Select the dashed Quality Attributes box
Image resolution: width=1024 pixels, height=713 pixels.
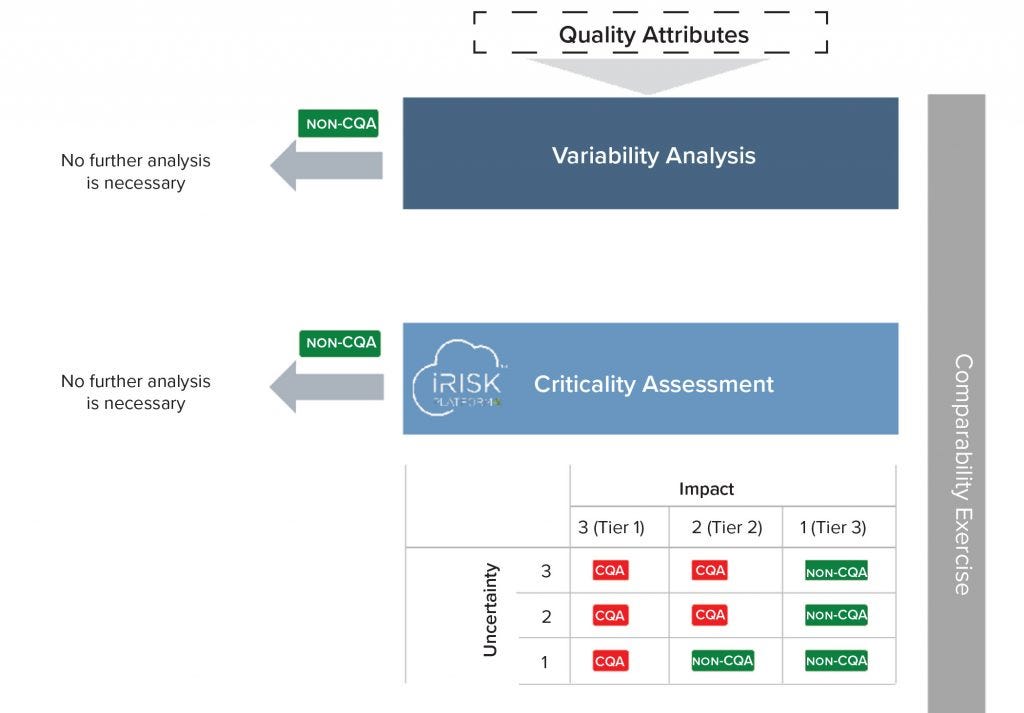[652, 34]
